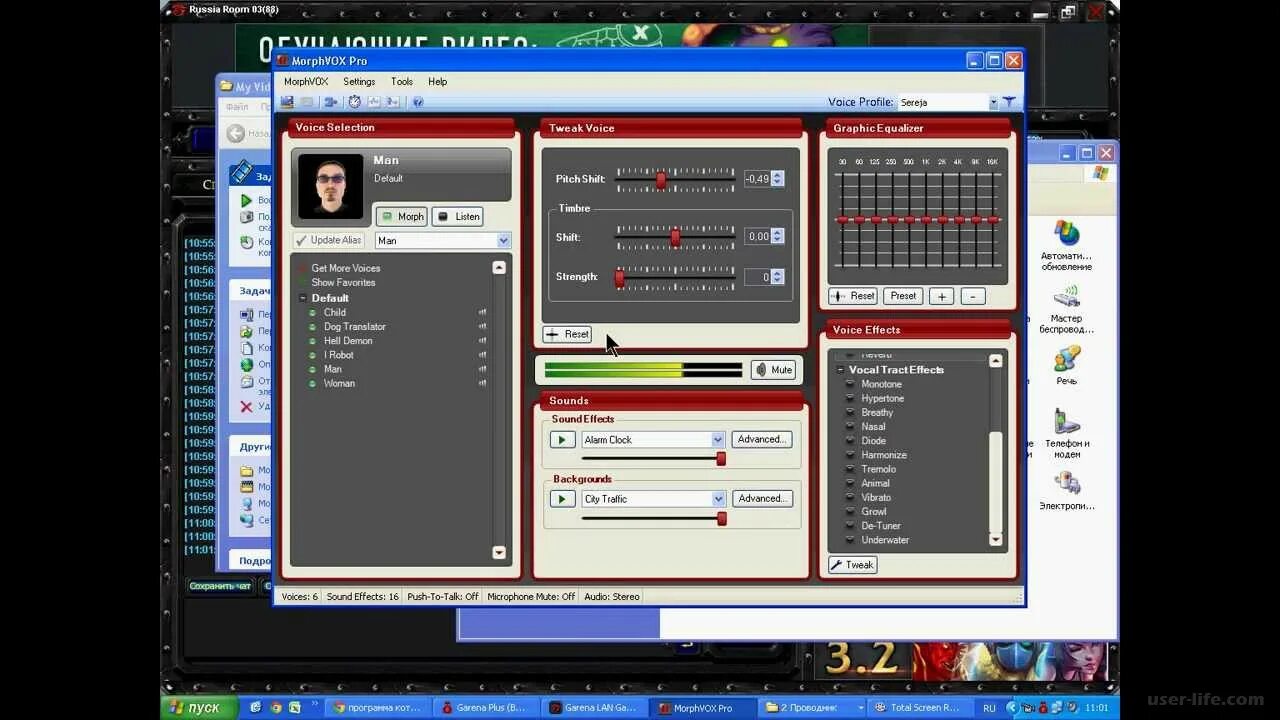The image size is (1280, 720).
Task: Click the voice list scroll-up arrow
Action: coord(499,267)
